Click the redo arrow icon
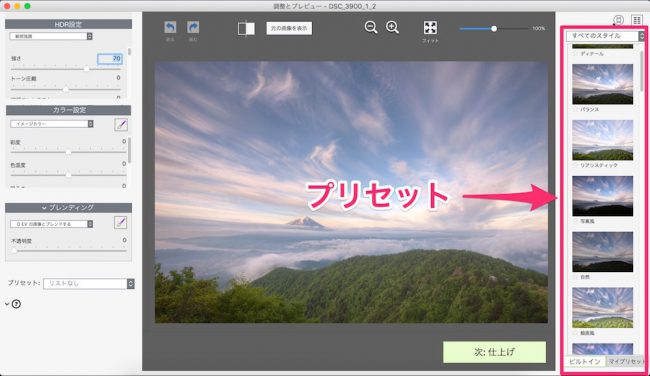 (193, 27)
